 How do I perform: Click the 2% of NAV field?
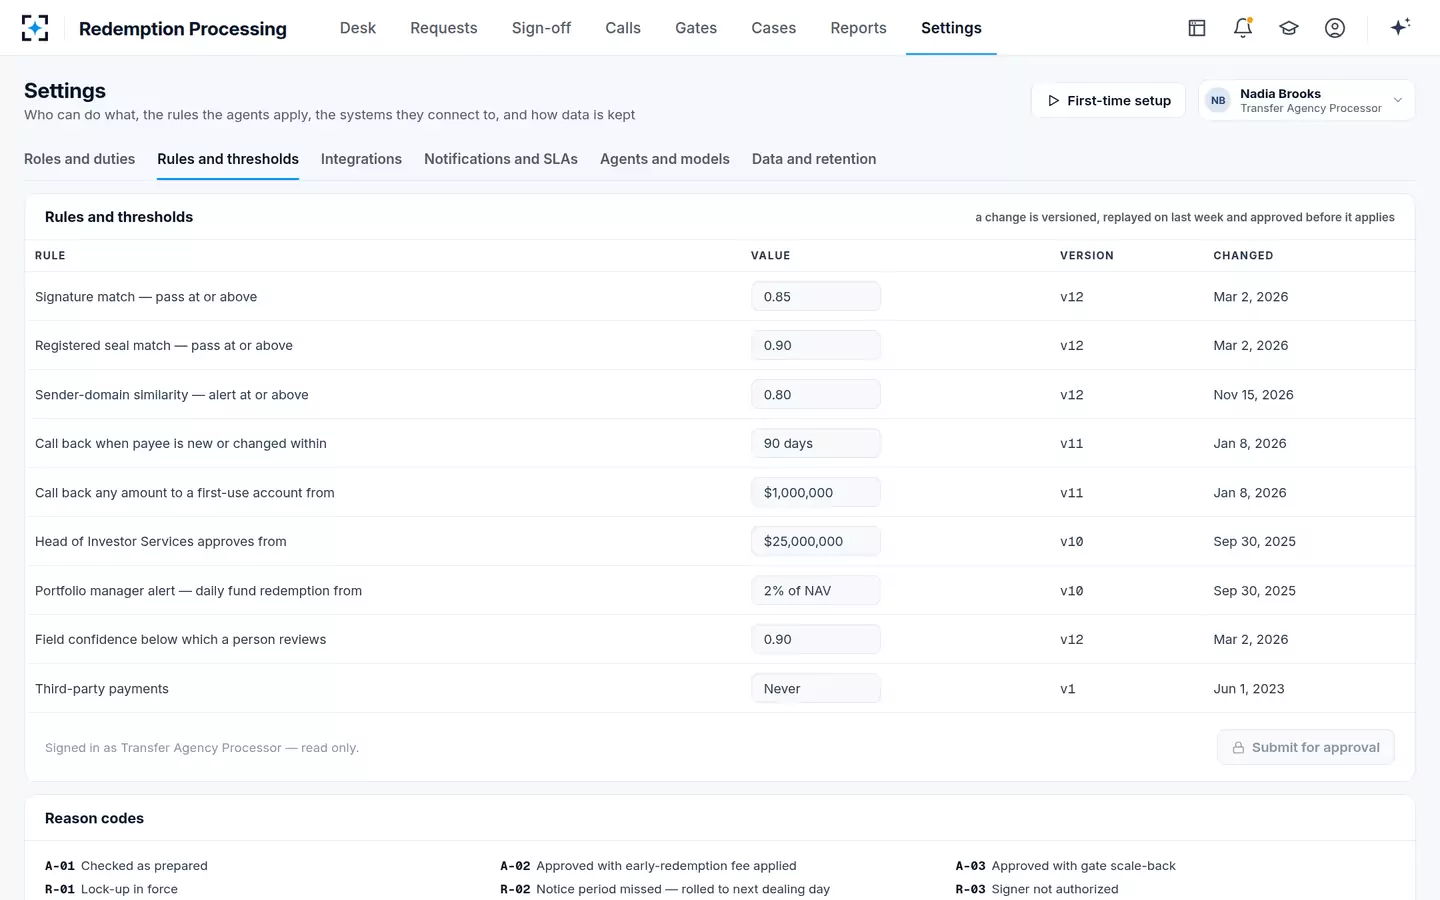(x=816, y=590)
